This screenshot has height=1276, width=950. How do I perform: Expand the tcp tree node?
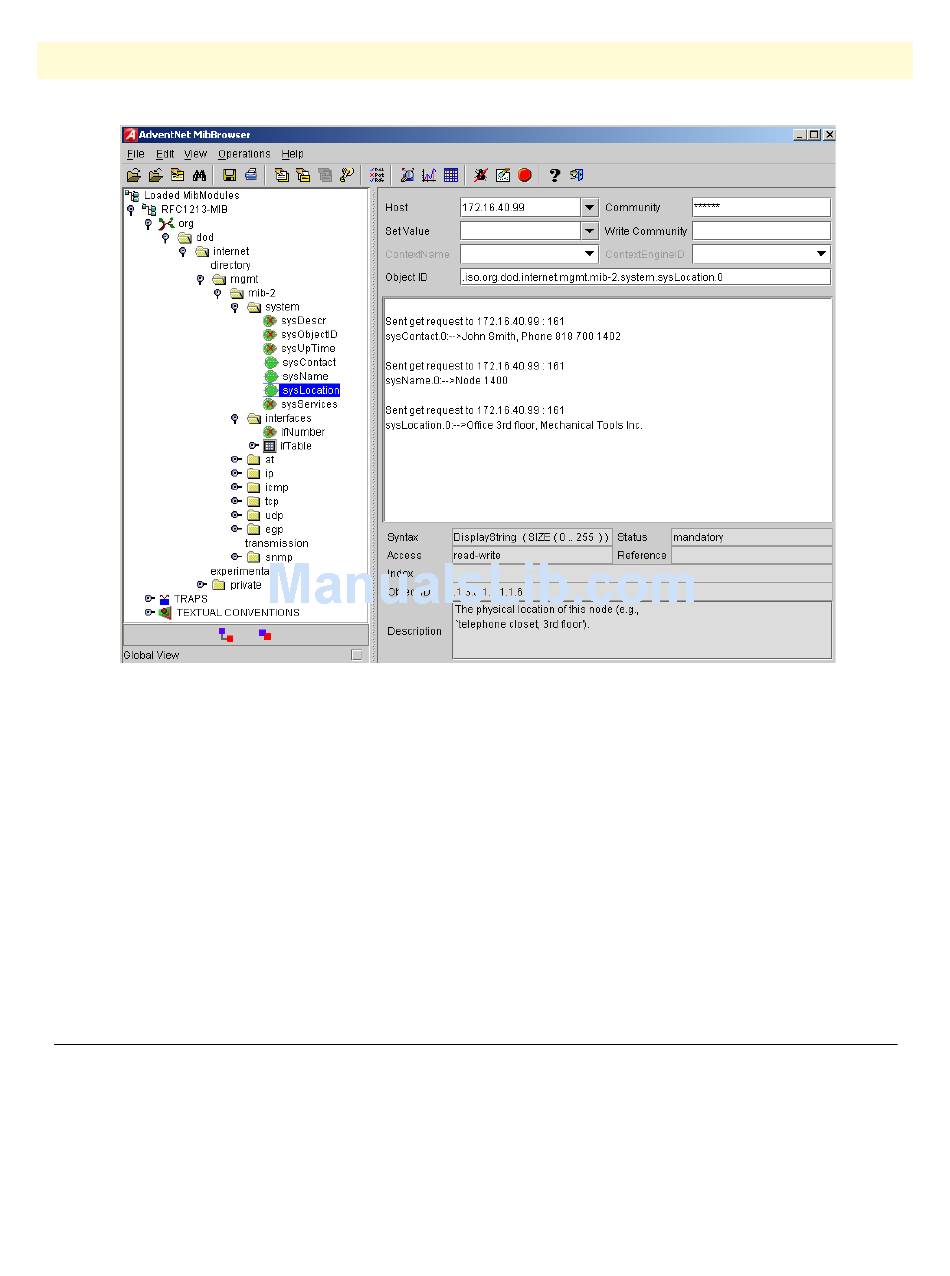click(x=236, y=502)
